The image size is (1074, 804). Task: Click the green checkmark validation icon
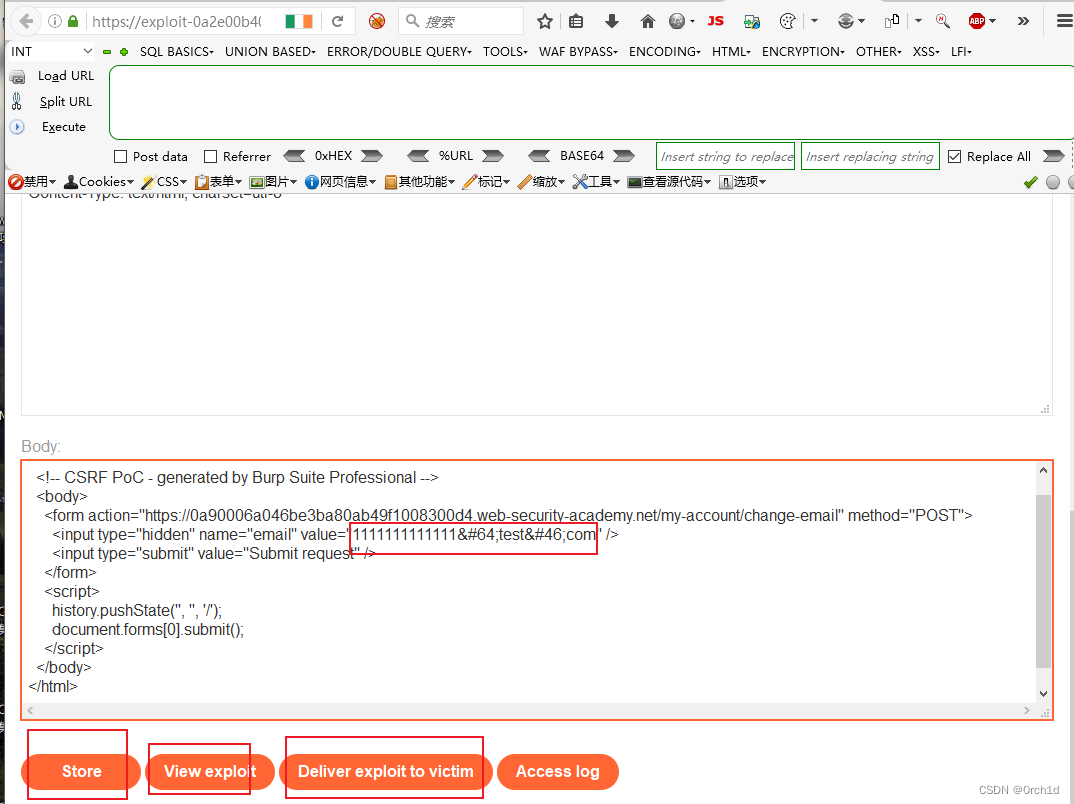coord(1030,182)
